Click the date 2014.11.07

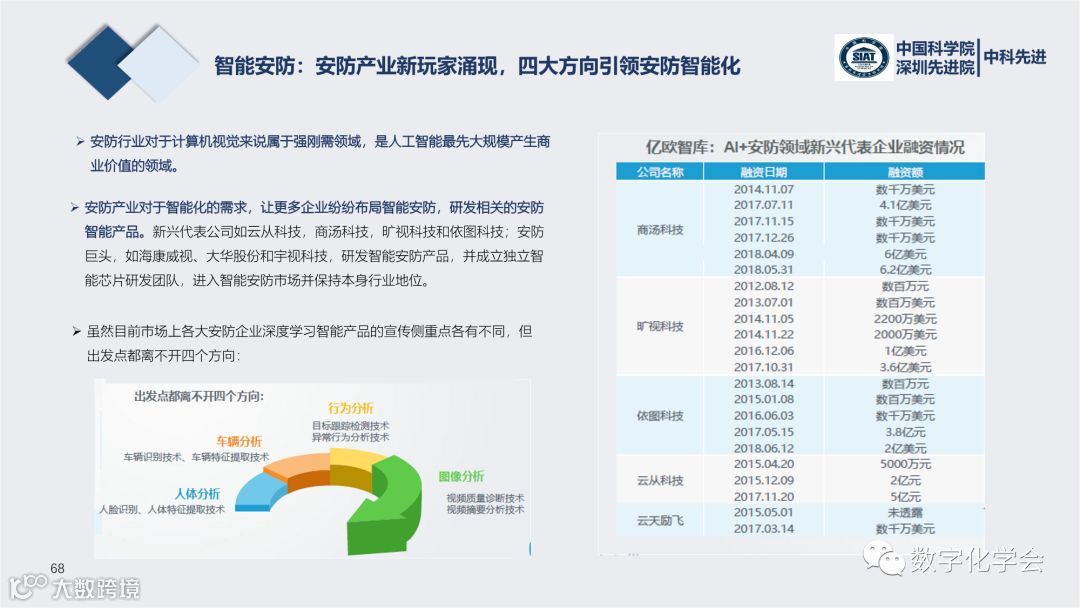click(763, 189)
